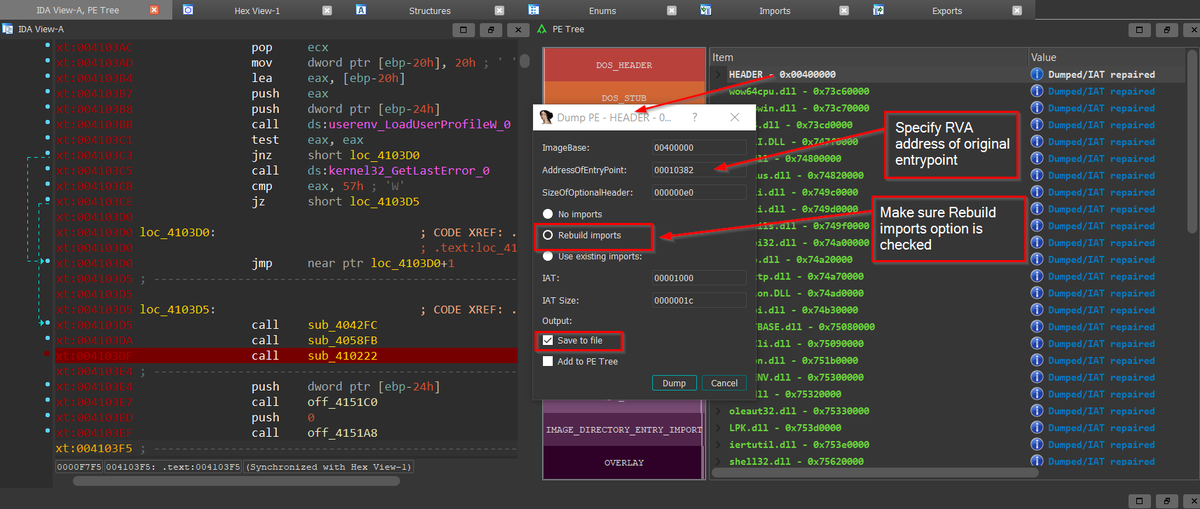This screenshot has width=1200, height=509.
Task: Open the Structures tab
Action: (430, 10)
